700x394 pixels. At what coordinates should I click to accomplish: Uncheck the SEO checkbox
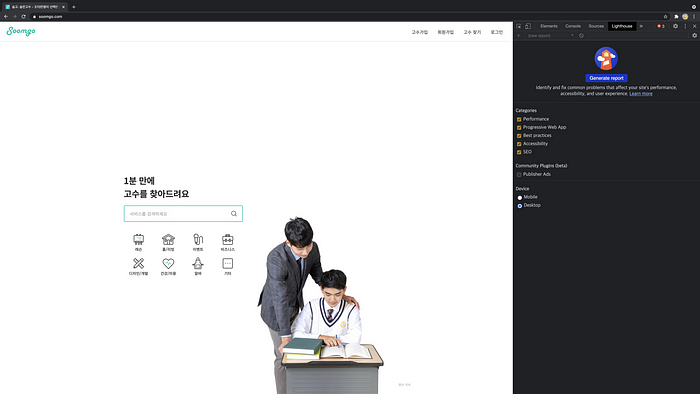coord(519,152)
